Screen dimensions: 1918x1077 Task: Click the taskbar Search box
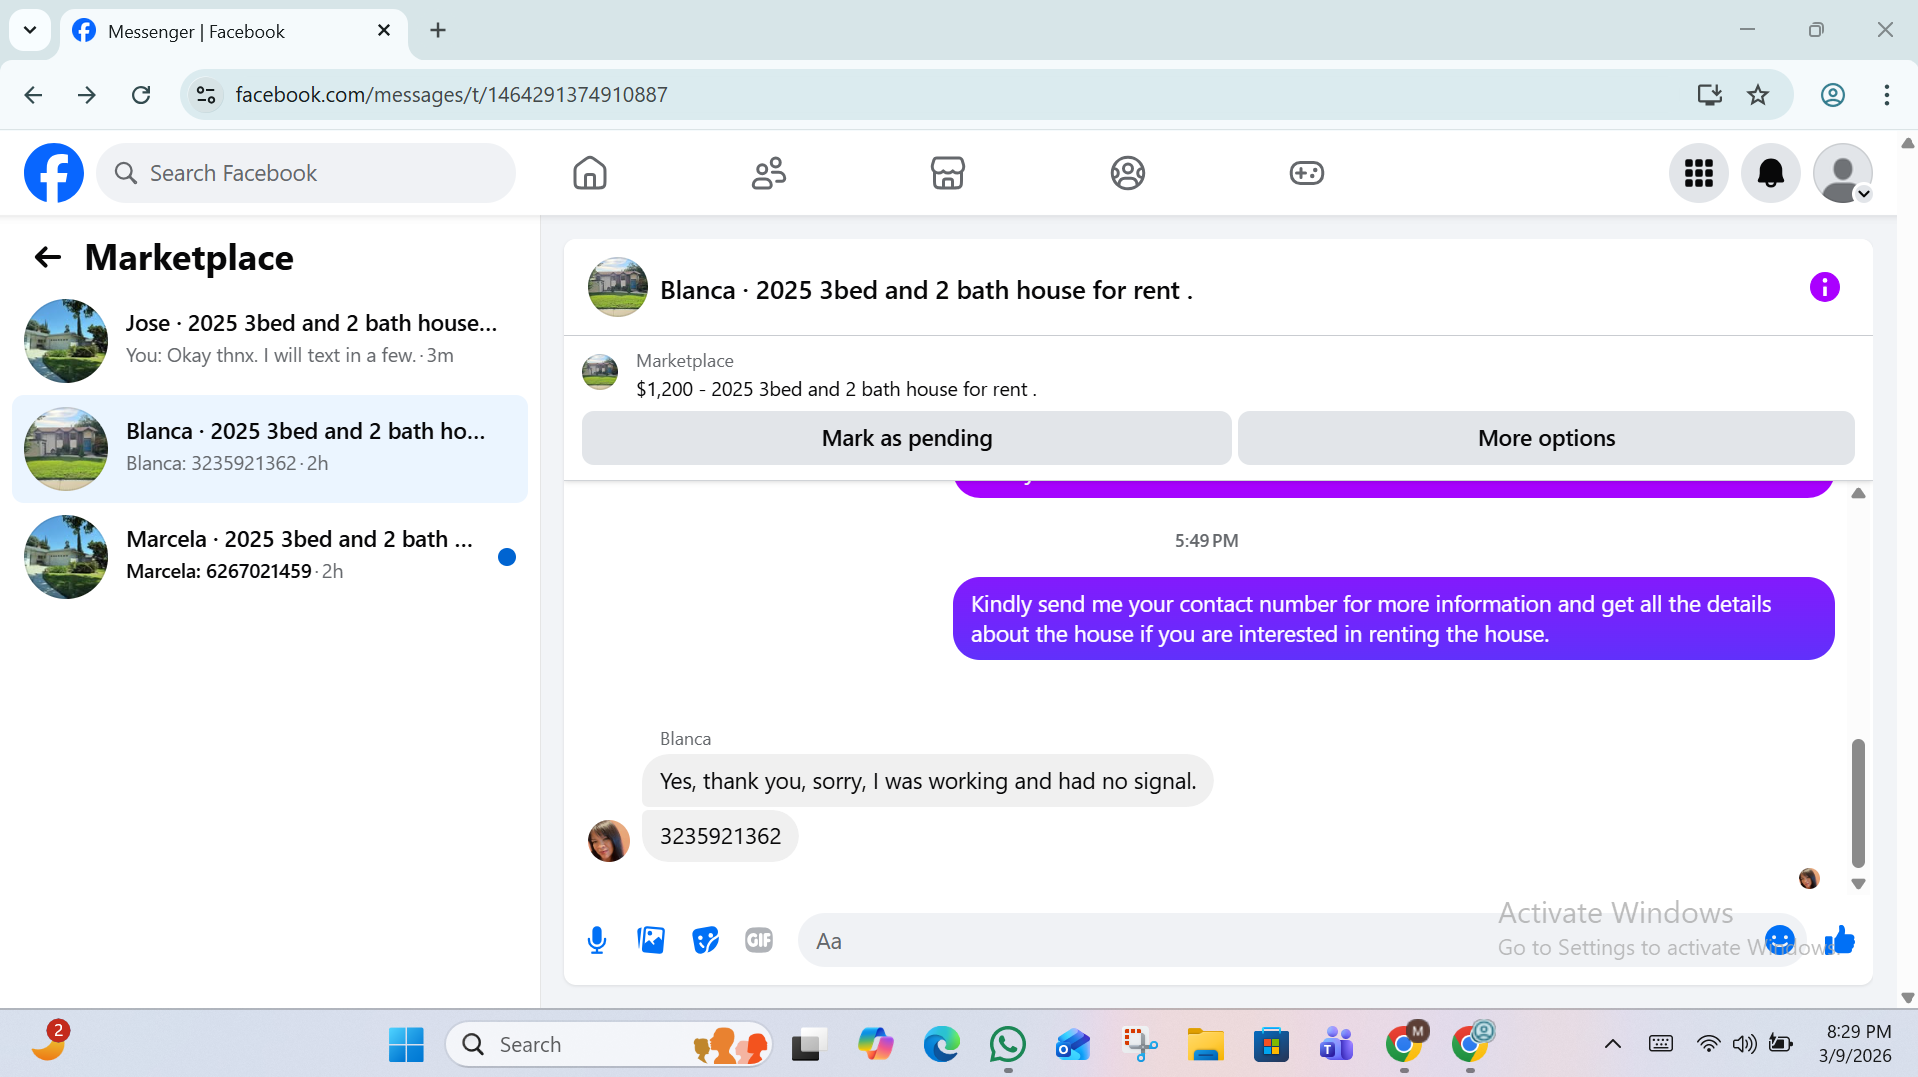pyautogui.click(x=609, y=1045)
